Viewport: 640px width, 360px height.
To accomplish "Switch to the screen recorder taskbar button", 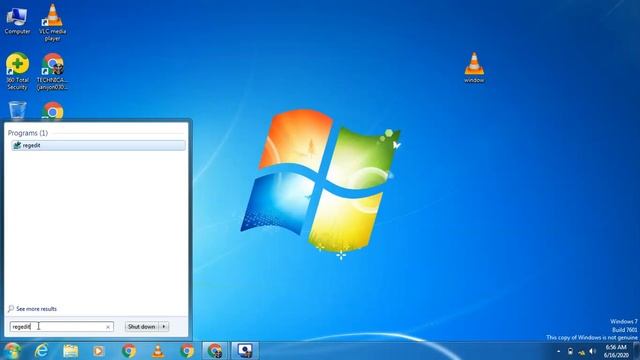I will coord(245,351).
